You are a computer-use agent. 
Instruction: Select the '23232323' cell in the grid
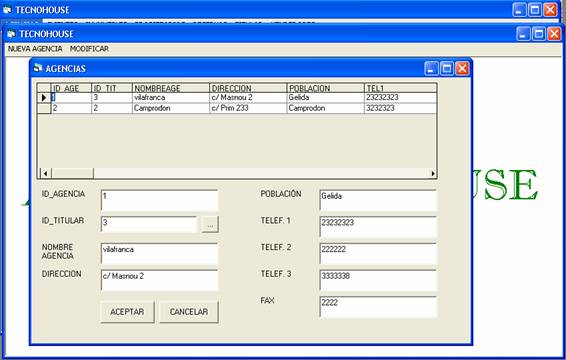tap(401, 97)
